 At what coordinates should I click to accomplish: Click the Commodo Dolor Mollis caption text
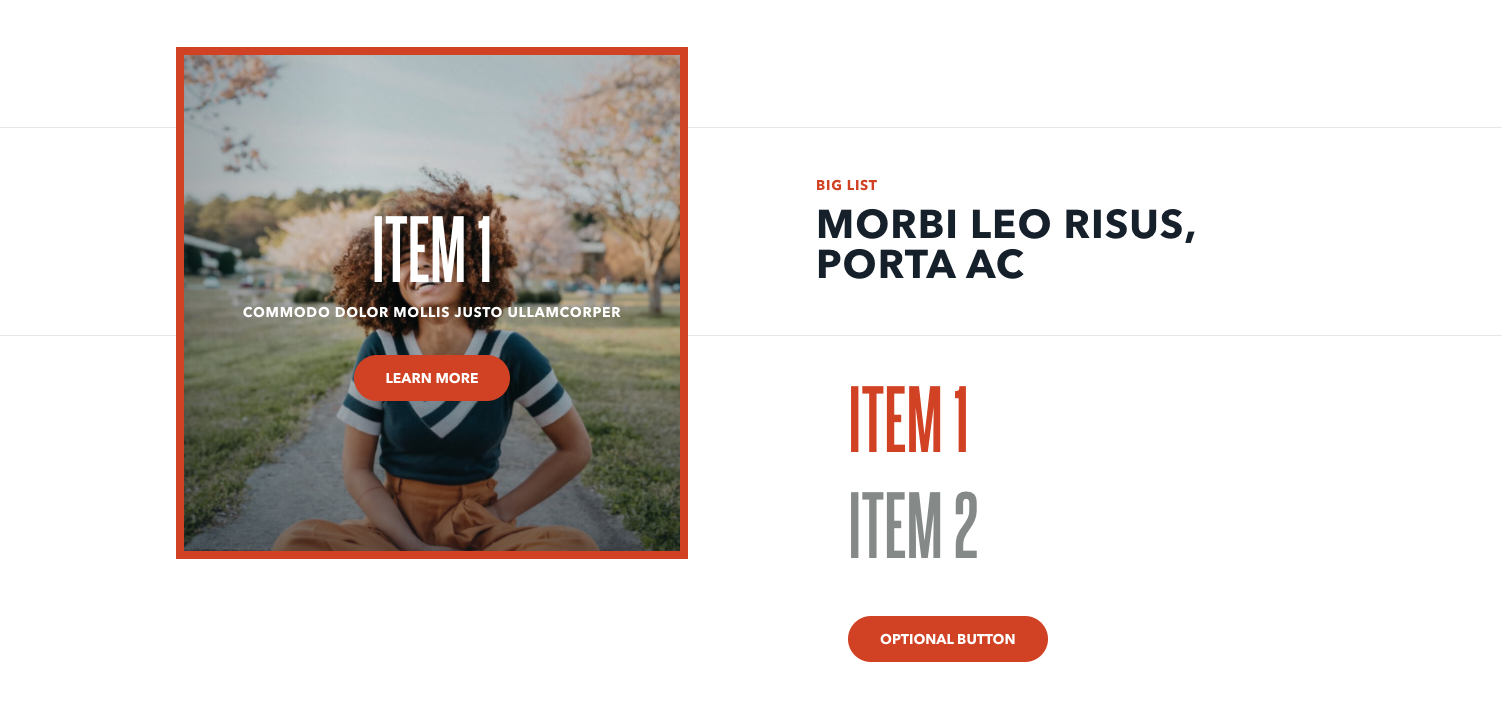coord(432,312)
